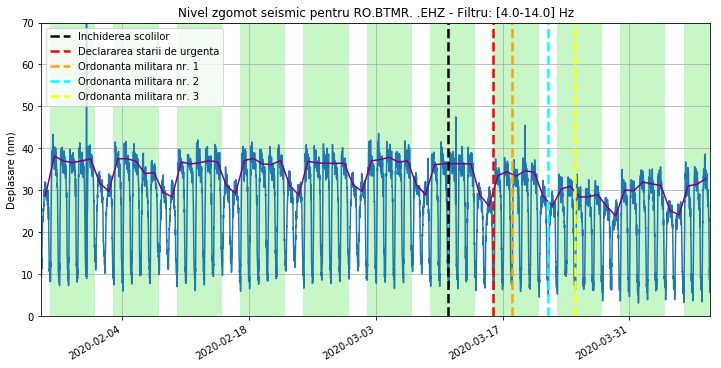Click the 'Inchiderea scolilor' legend label
The image size is (721, 368).
coord(124,36)
